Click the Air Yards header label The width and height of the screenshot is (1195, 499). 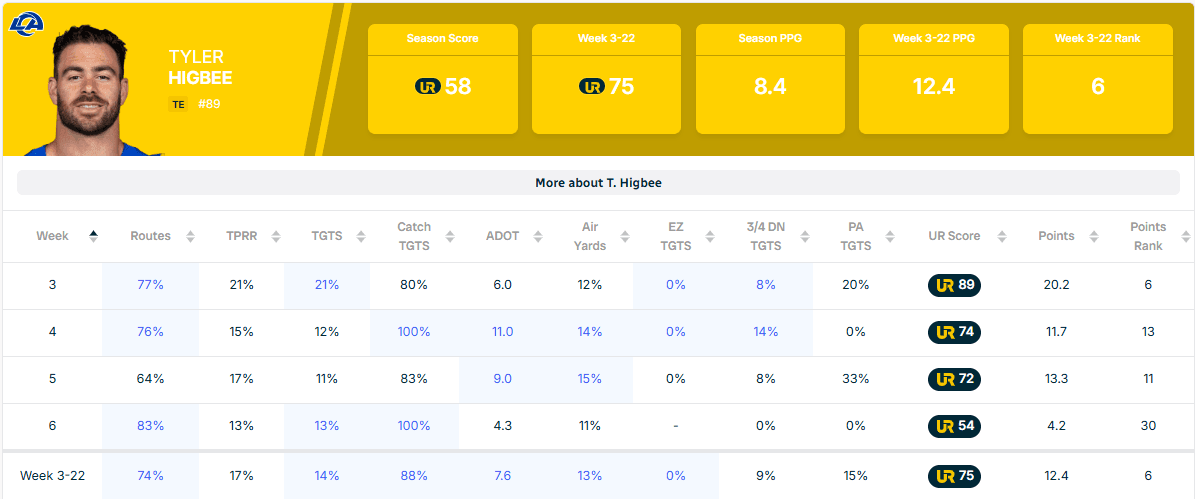(x=589, y=236)
